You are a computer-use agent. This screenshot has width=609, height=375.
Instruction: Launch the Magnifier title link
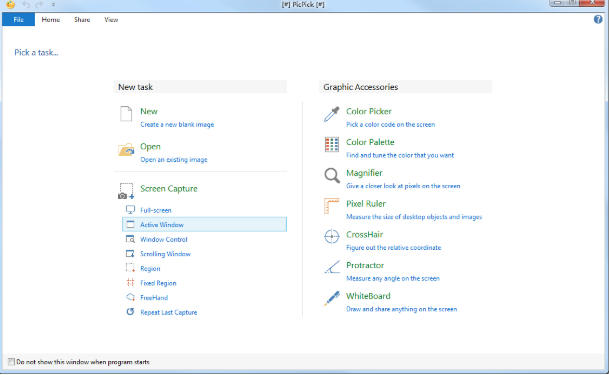point(364,173)
